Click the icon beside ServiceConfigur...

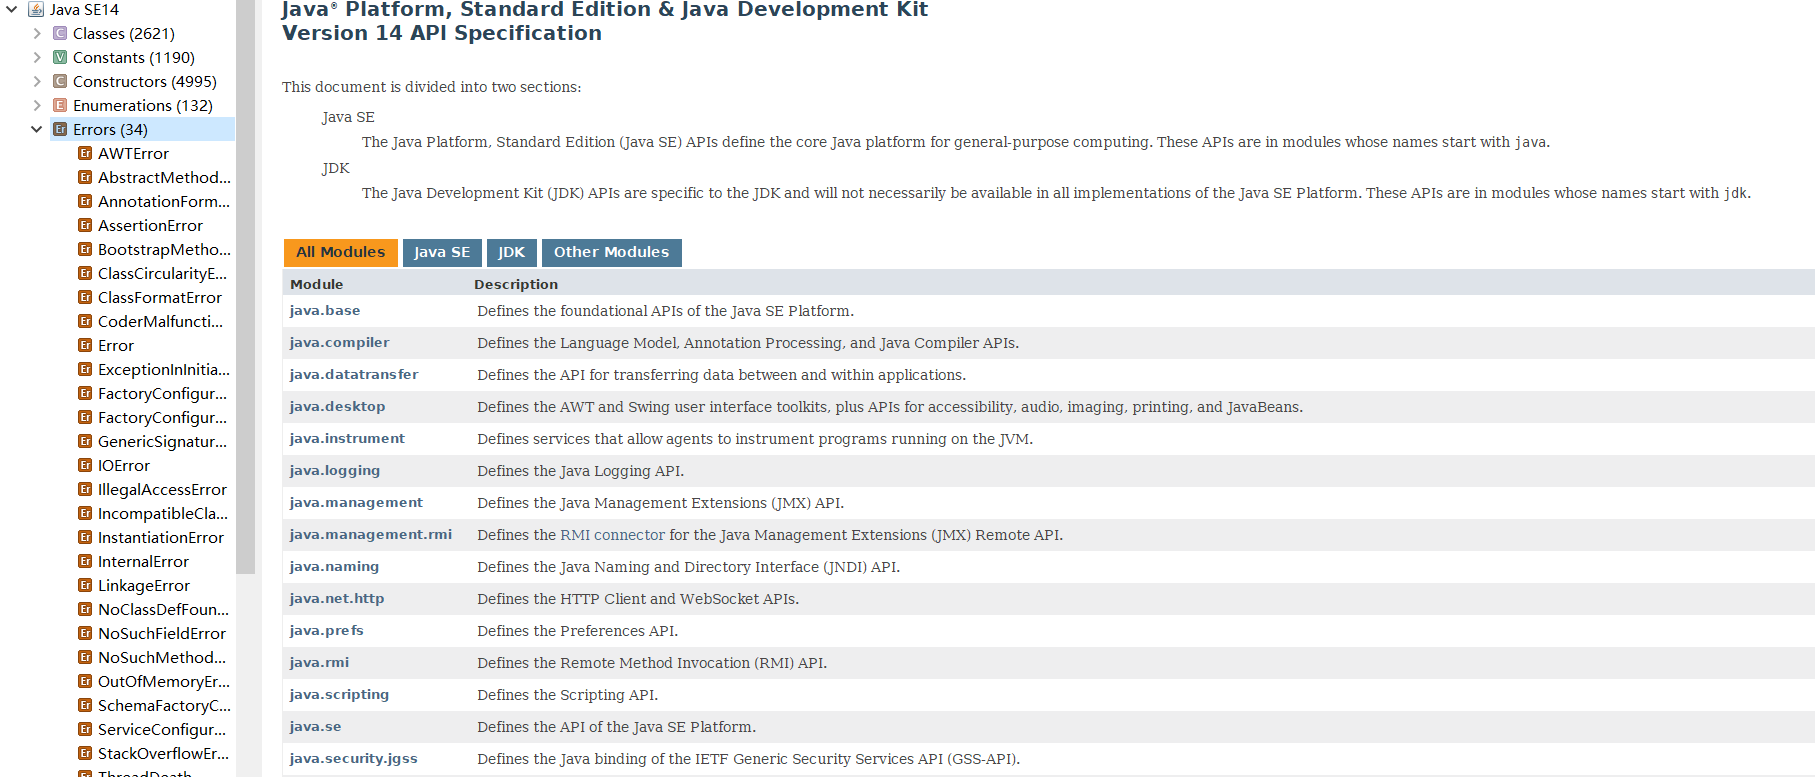pos(85,729)
